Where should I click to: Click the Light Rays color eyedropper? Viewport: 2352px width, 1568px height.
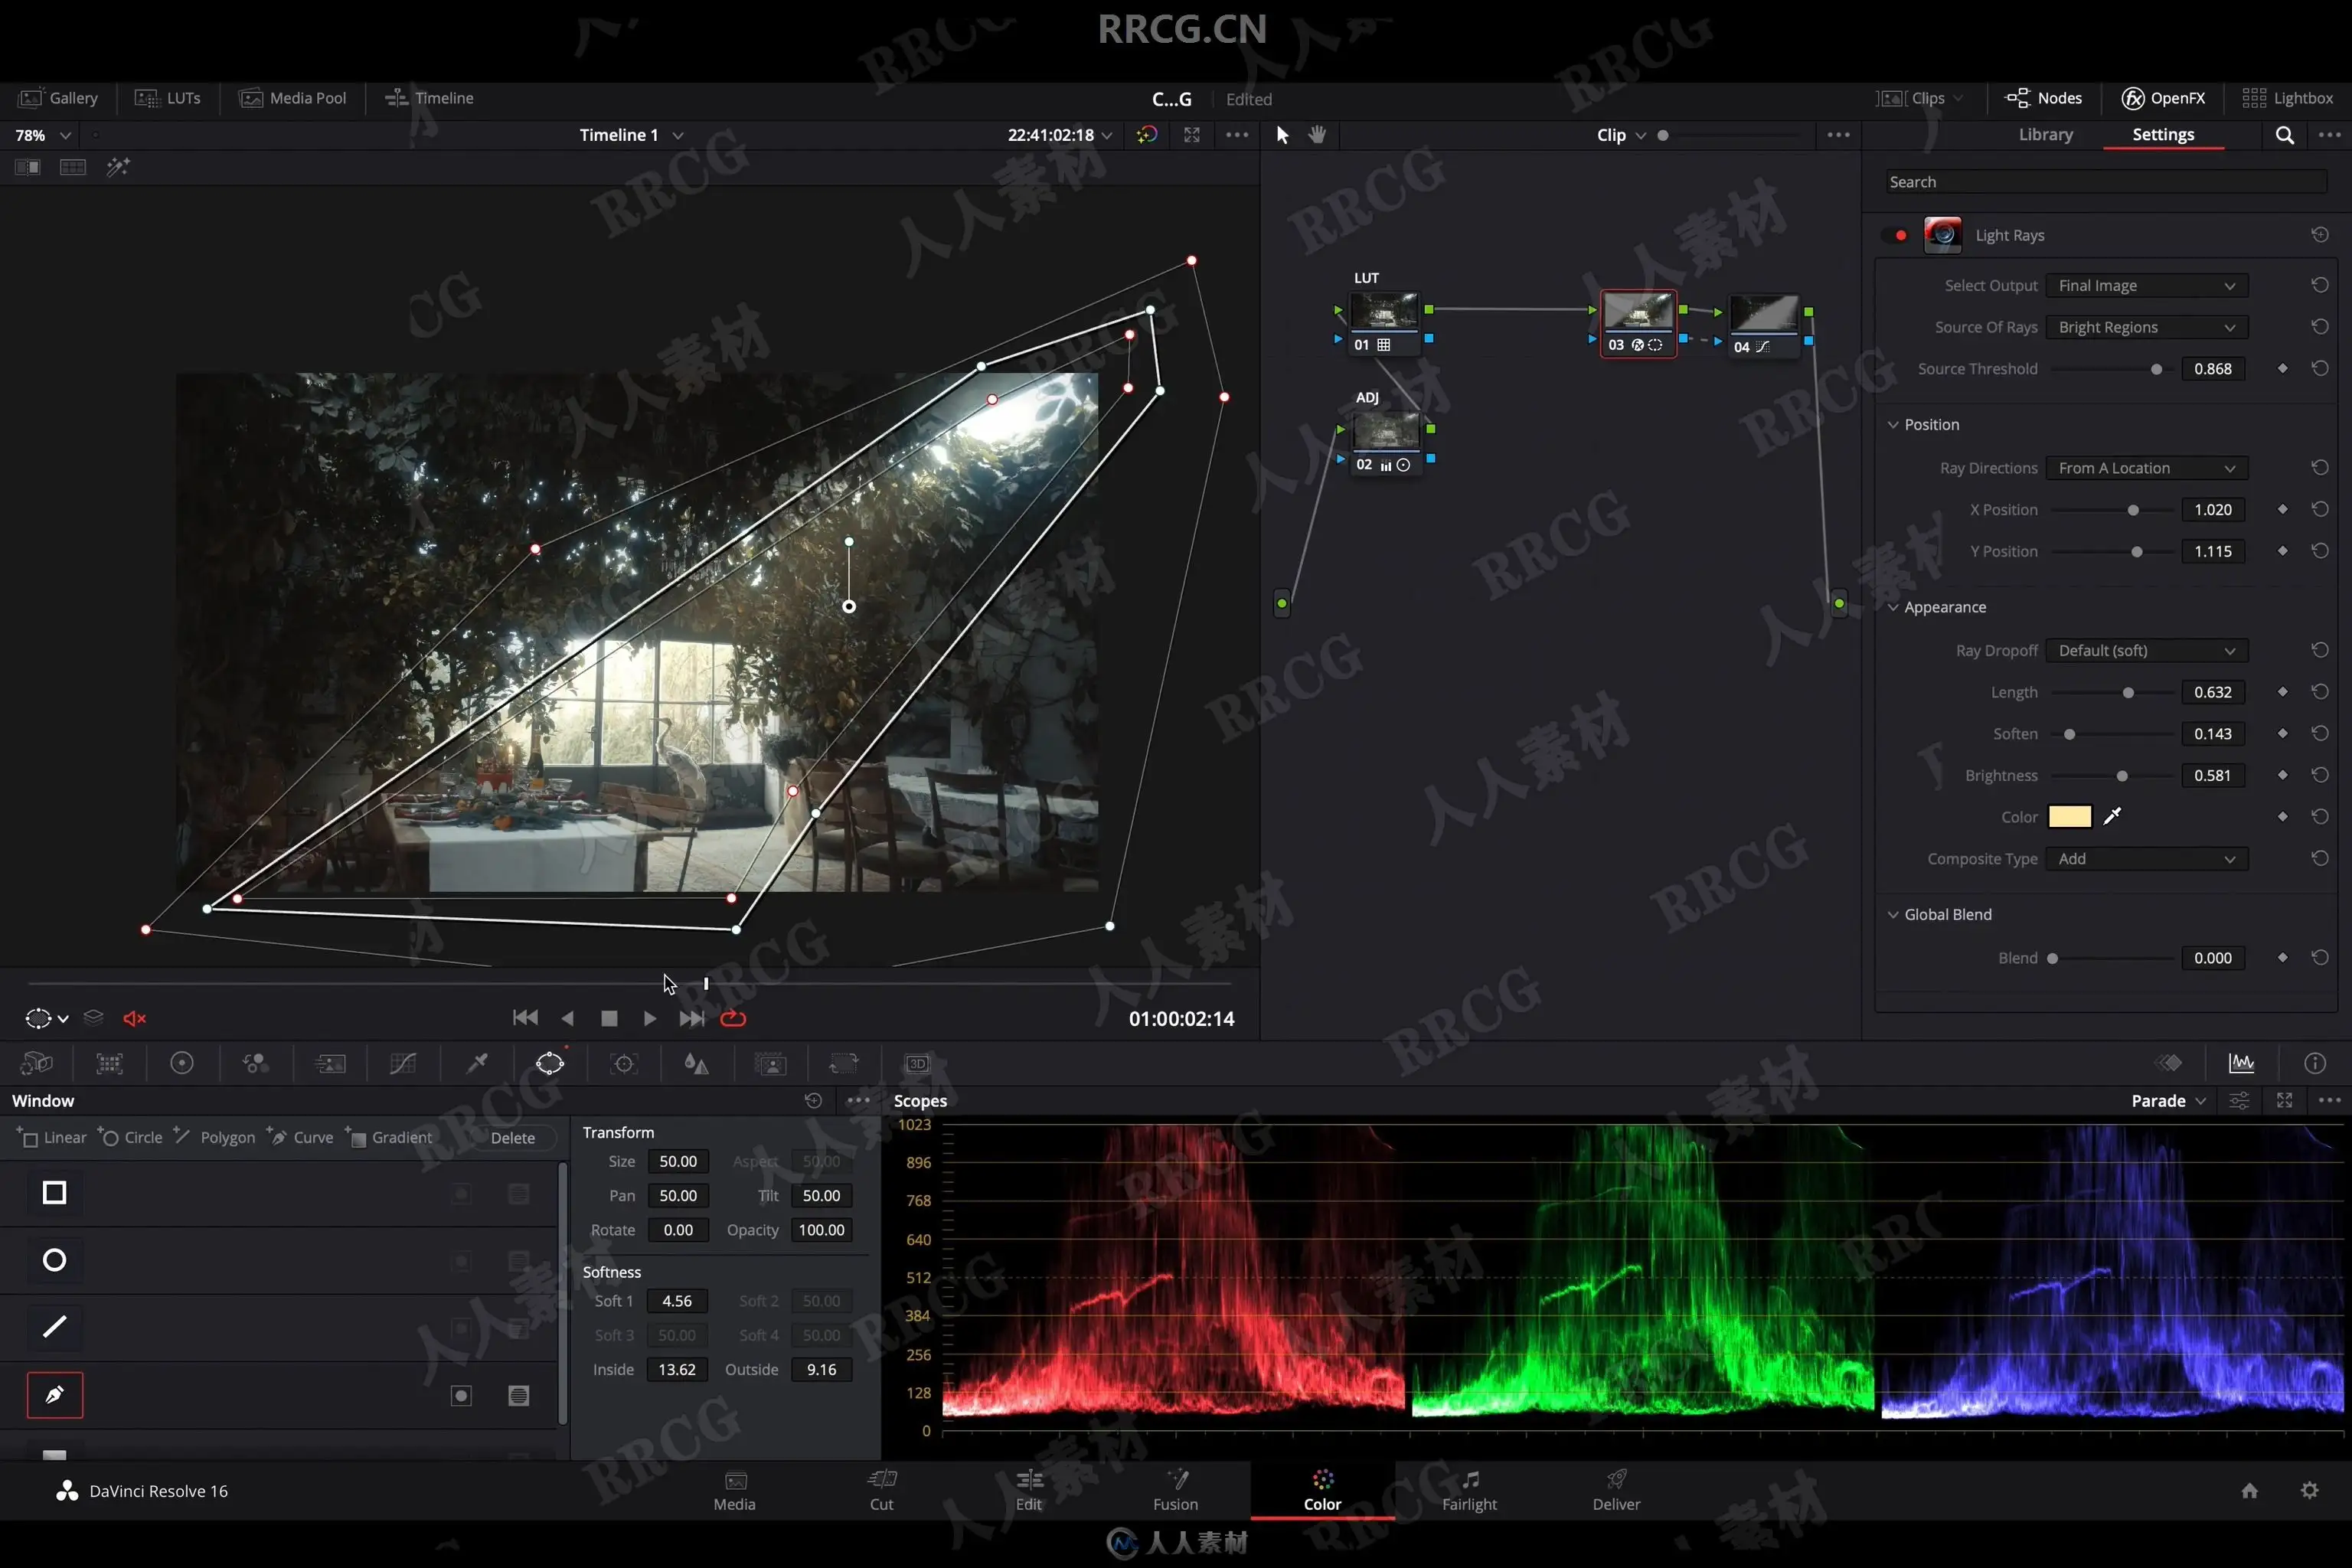tap(2112, 817)
